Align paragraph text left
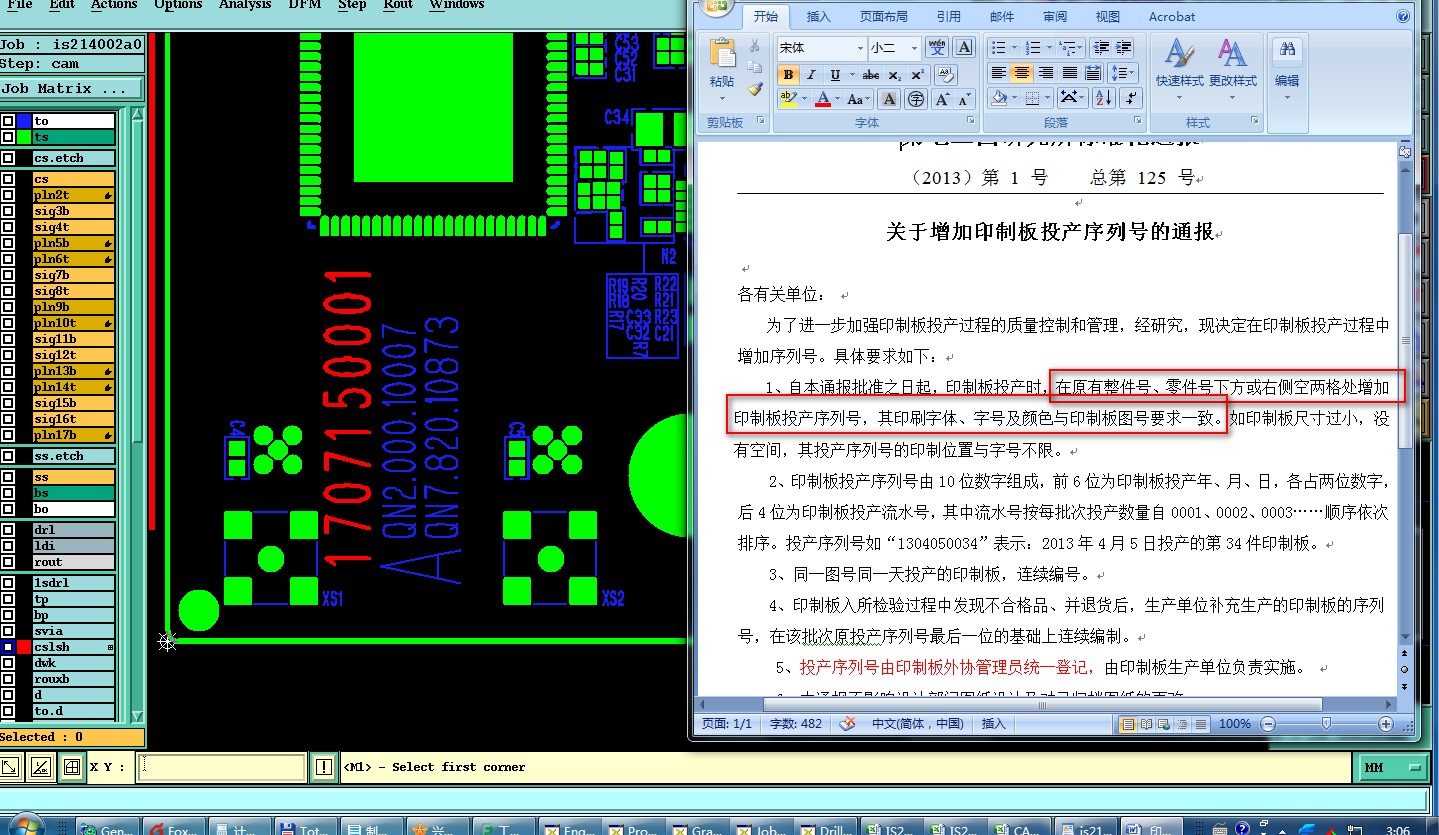 coord(998,73)
